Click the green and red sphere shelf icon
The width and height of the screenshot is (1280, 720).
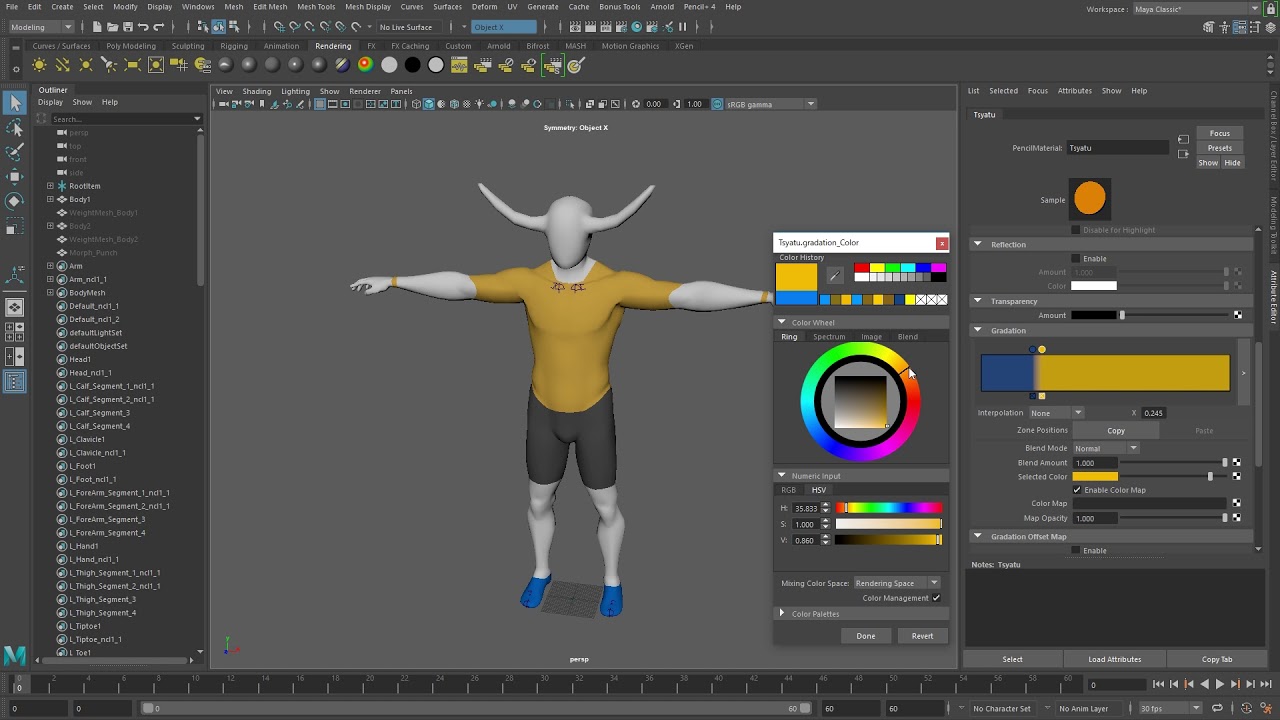(x=365, y=65)
